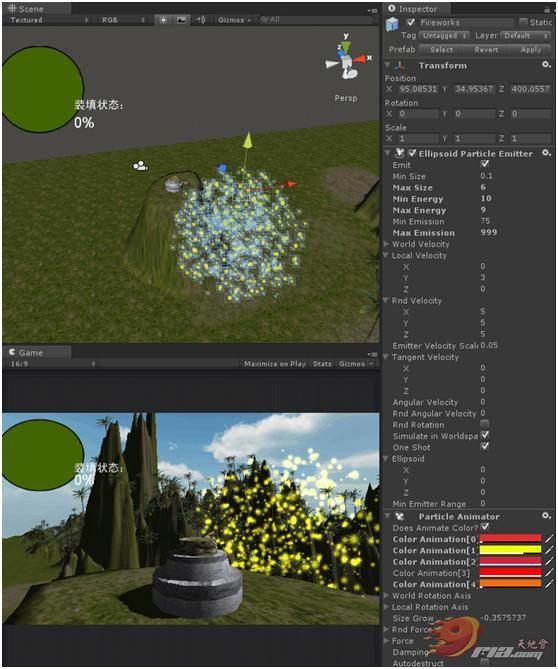Toggle One Shot checkbox
This screenshot has width=558, height=669.
coord(485,447)
